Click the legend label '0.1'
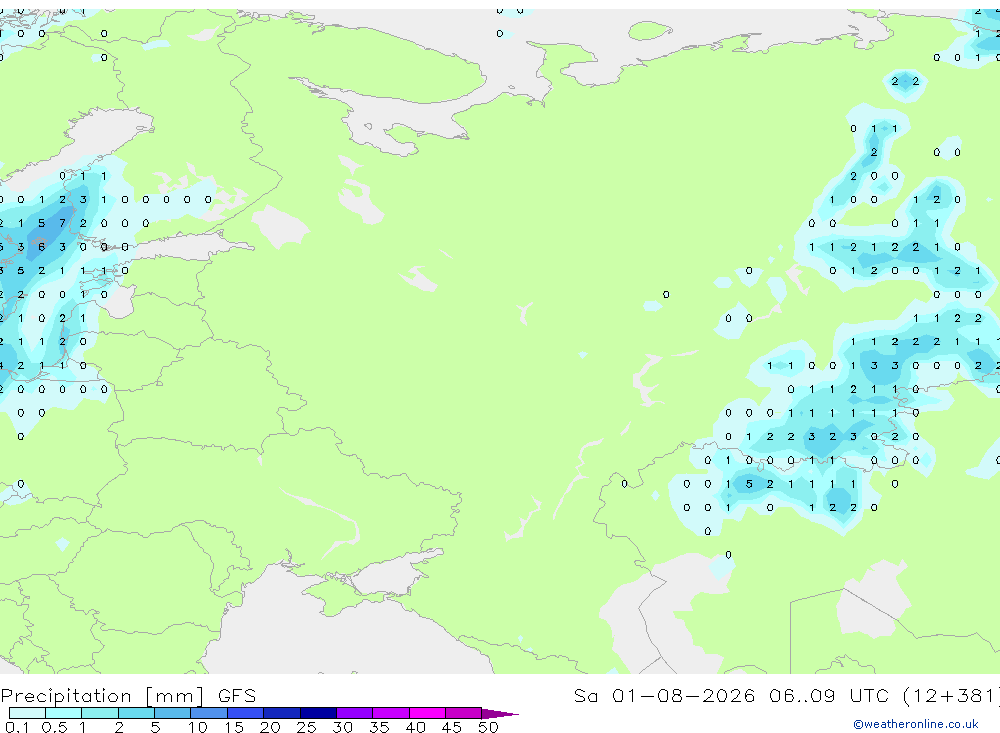Screen dimensions: 1000x733 (17, 727)
